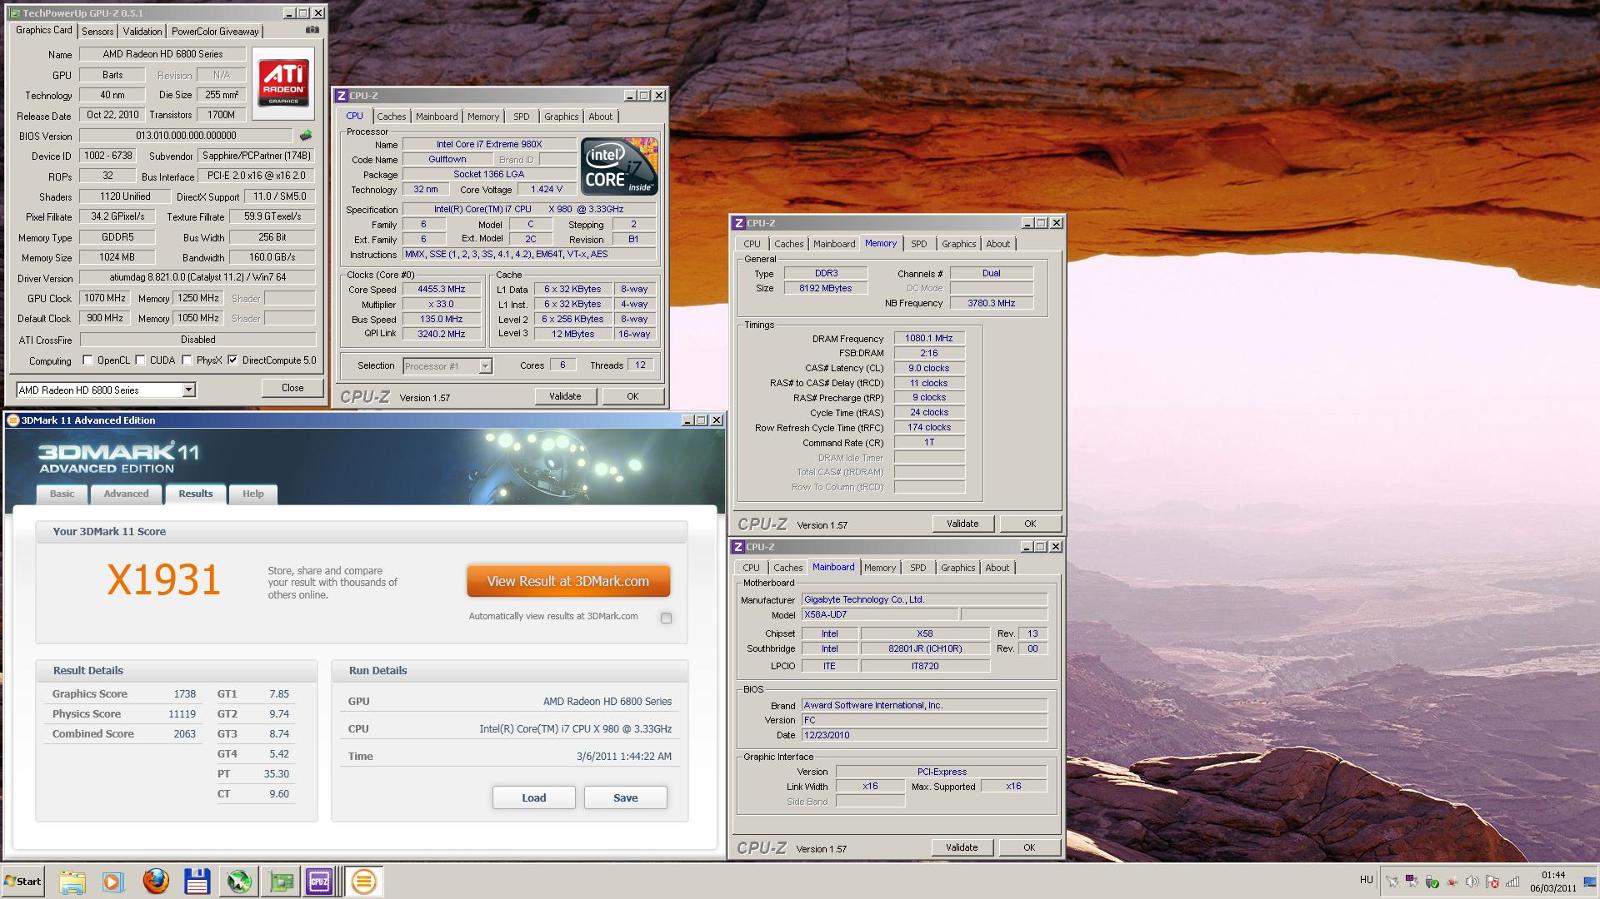Viewport: 1600px width, 899px height.
Task: Click the Close button in GPU-Z
Action: coord(292,388)
